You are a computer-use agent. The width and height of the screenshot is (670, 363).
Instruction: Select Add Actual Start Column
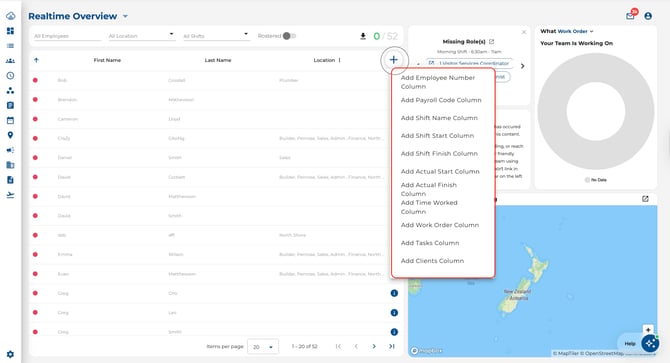443,171
